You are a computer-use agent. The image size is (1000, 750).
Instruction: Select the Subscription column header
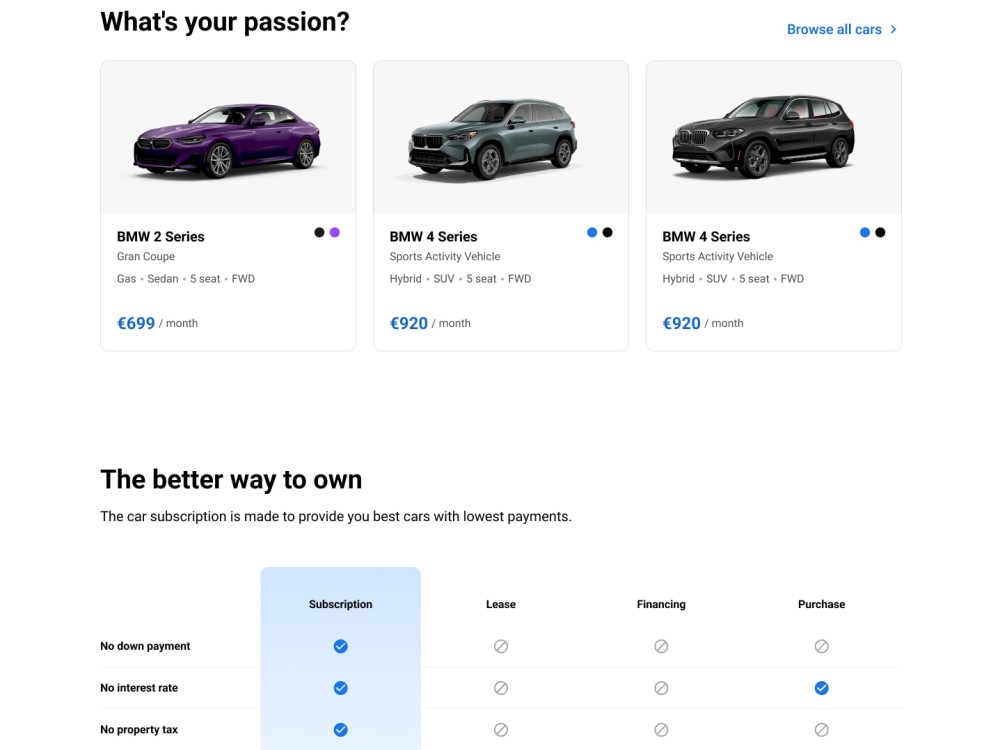[x=341, y=604]
